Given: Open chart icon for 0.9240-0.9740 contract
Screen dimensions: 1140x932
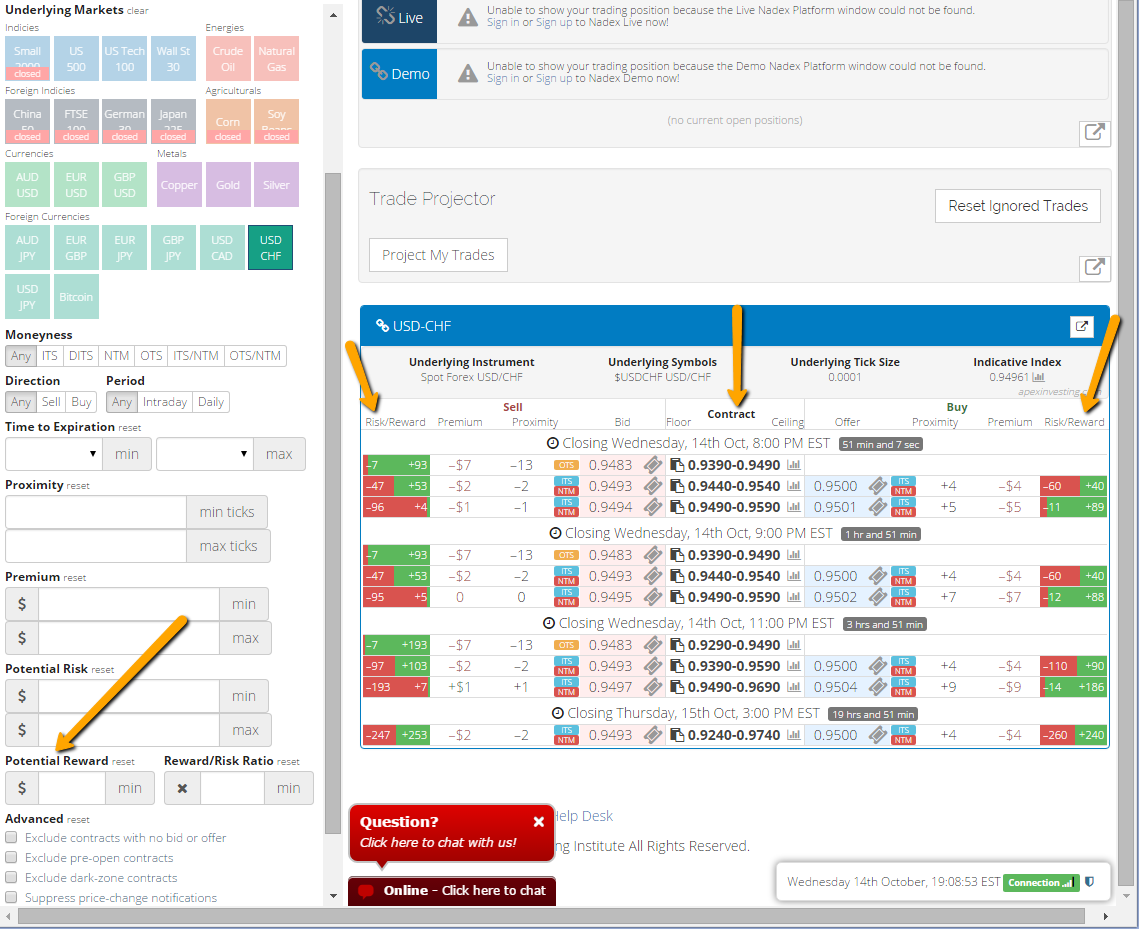Looking at the screenshot, I should pyautogui.click(x=794, y=735).
